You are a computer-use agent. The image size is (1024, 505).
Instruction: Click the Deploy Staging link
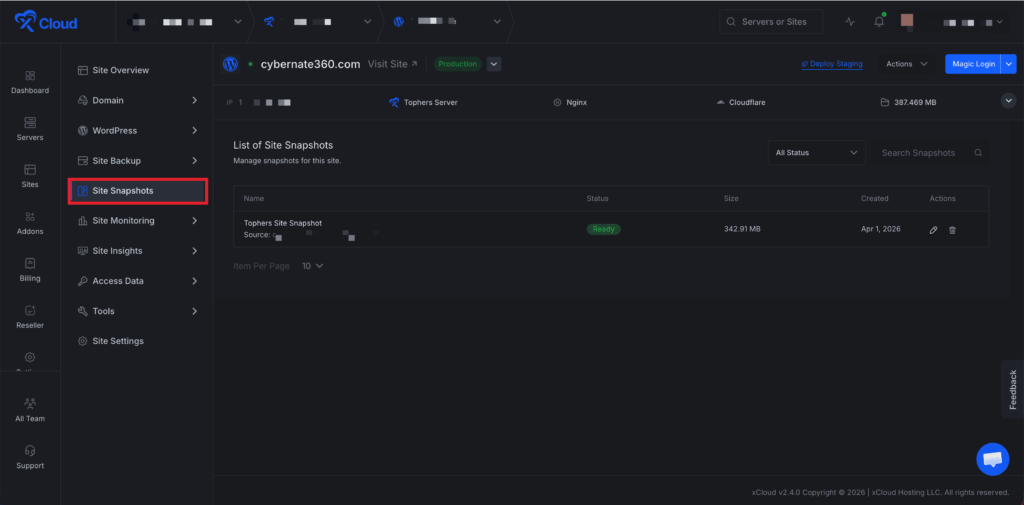point(832,64)
